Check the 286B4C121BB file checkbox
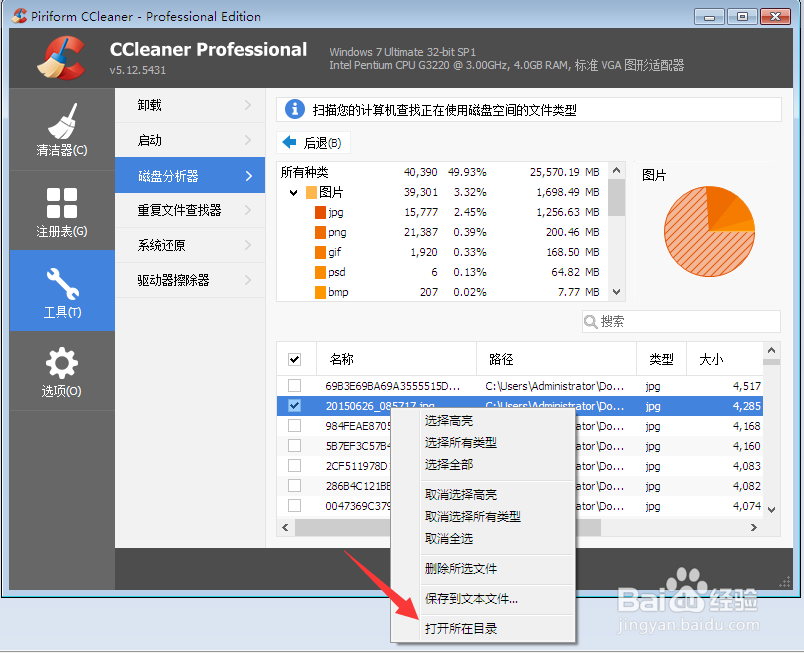The image size is (804, 653). pyautogui.click(x=294, y=485)
